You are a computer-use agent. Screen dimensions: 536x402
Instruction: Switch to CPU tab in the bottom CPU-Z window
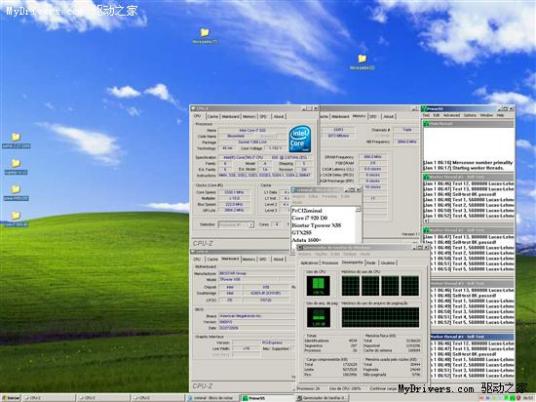tap(198, 259)
